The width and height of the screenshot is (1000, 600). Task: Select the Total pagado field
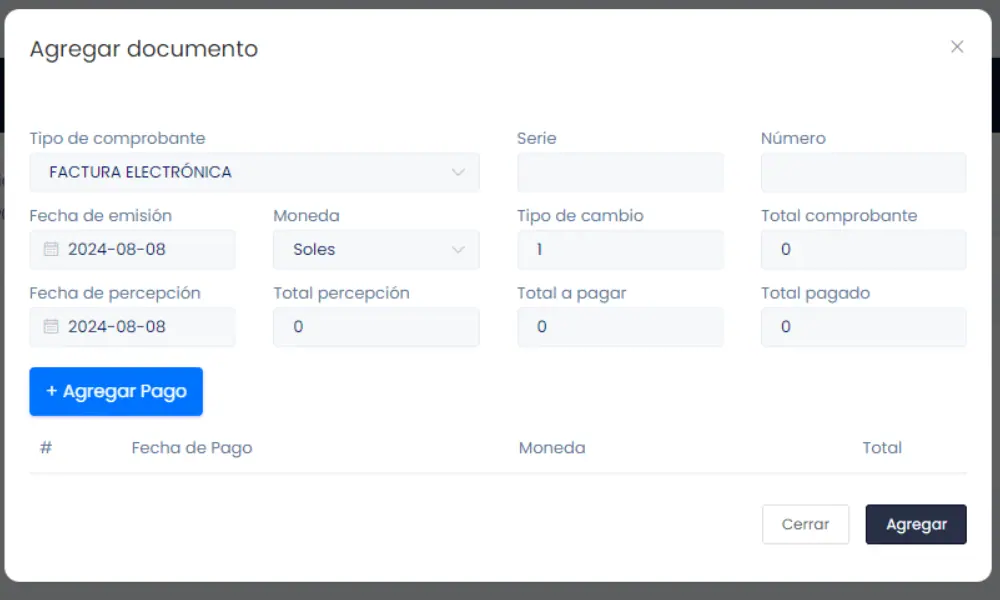(x=864, y=326)
